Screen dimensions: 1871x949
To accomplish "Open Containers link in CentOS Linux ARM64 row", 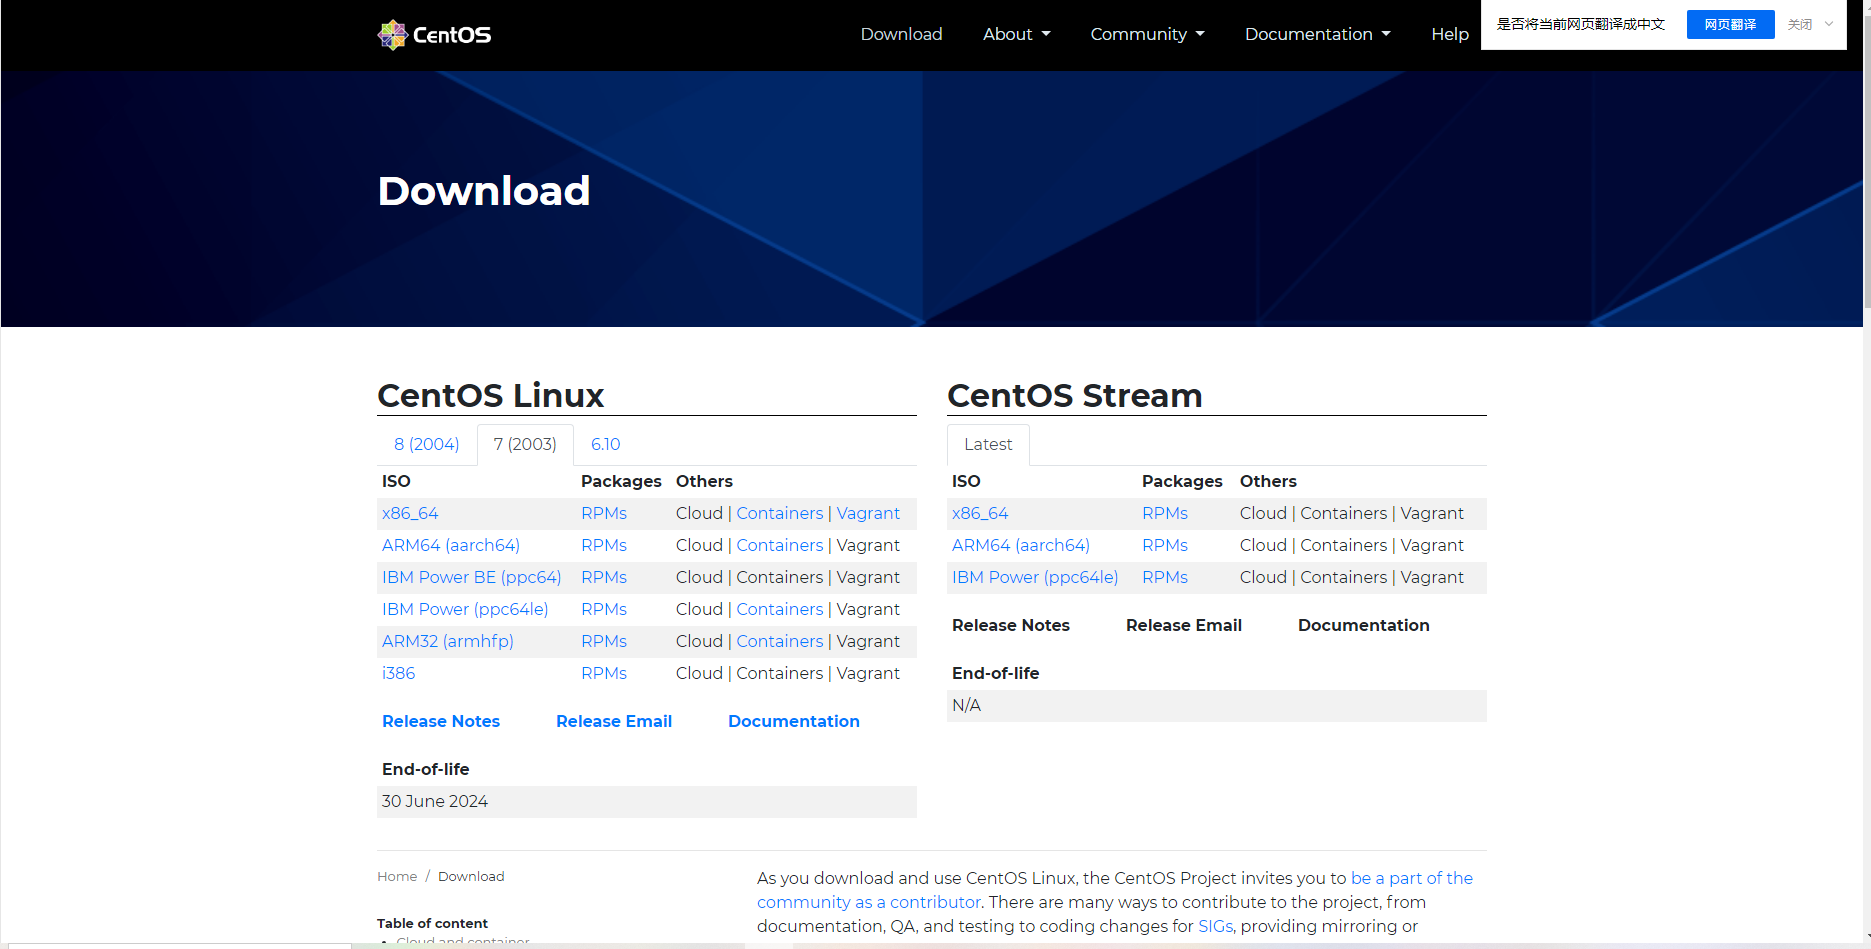I will tap(780, 545).
